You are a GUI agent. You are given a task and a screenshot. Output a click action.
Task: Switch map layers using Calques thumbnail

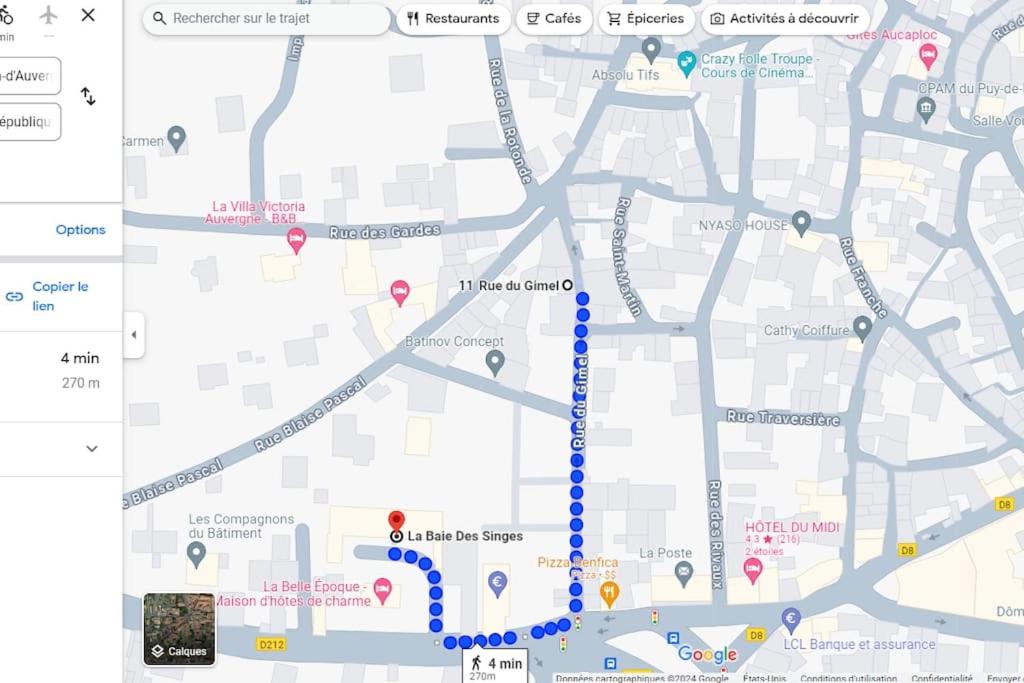tap(179, 629)
